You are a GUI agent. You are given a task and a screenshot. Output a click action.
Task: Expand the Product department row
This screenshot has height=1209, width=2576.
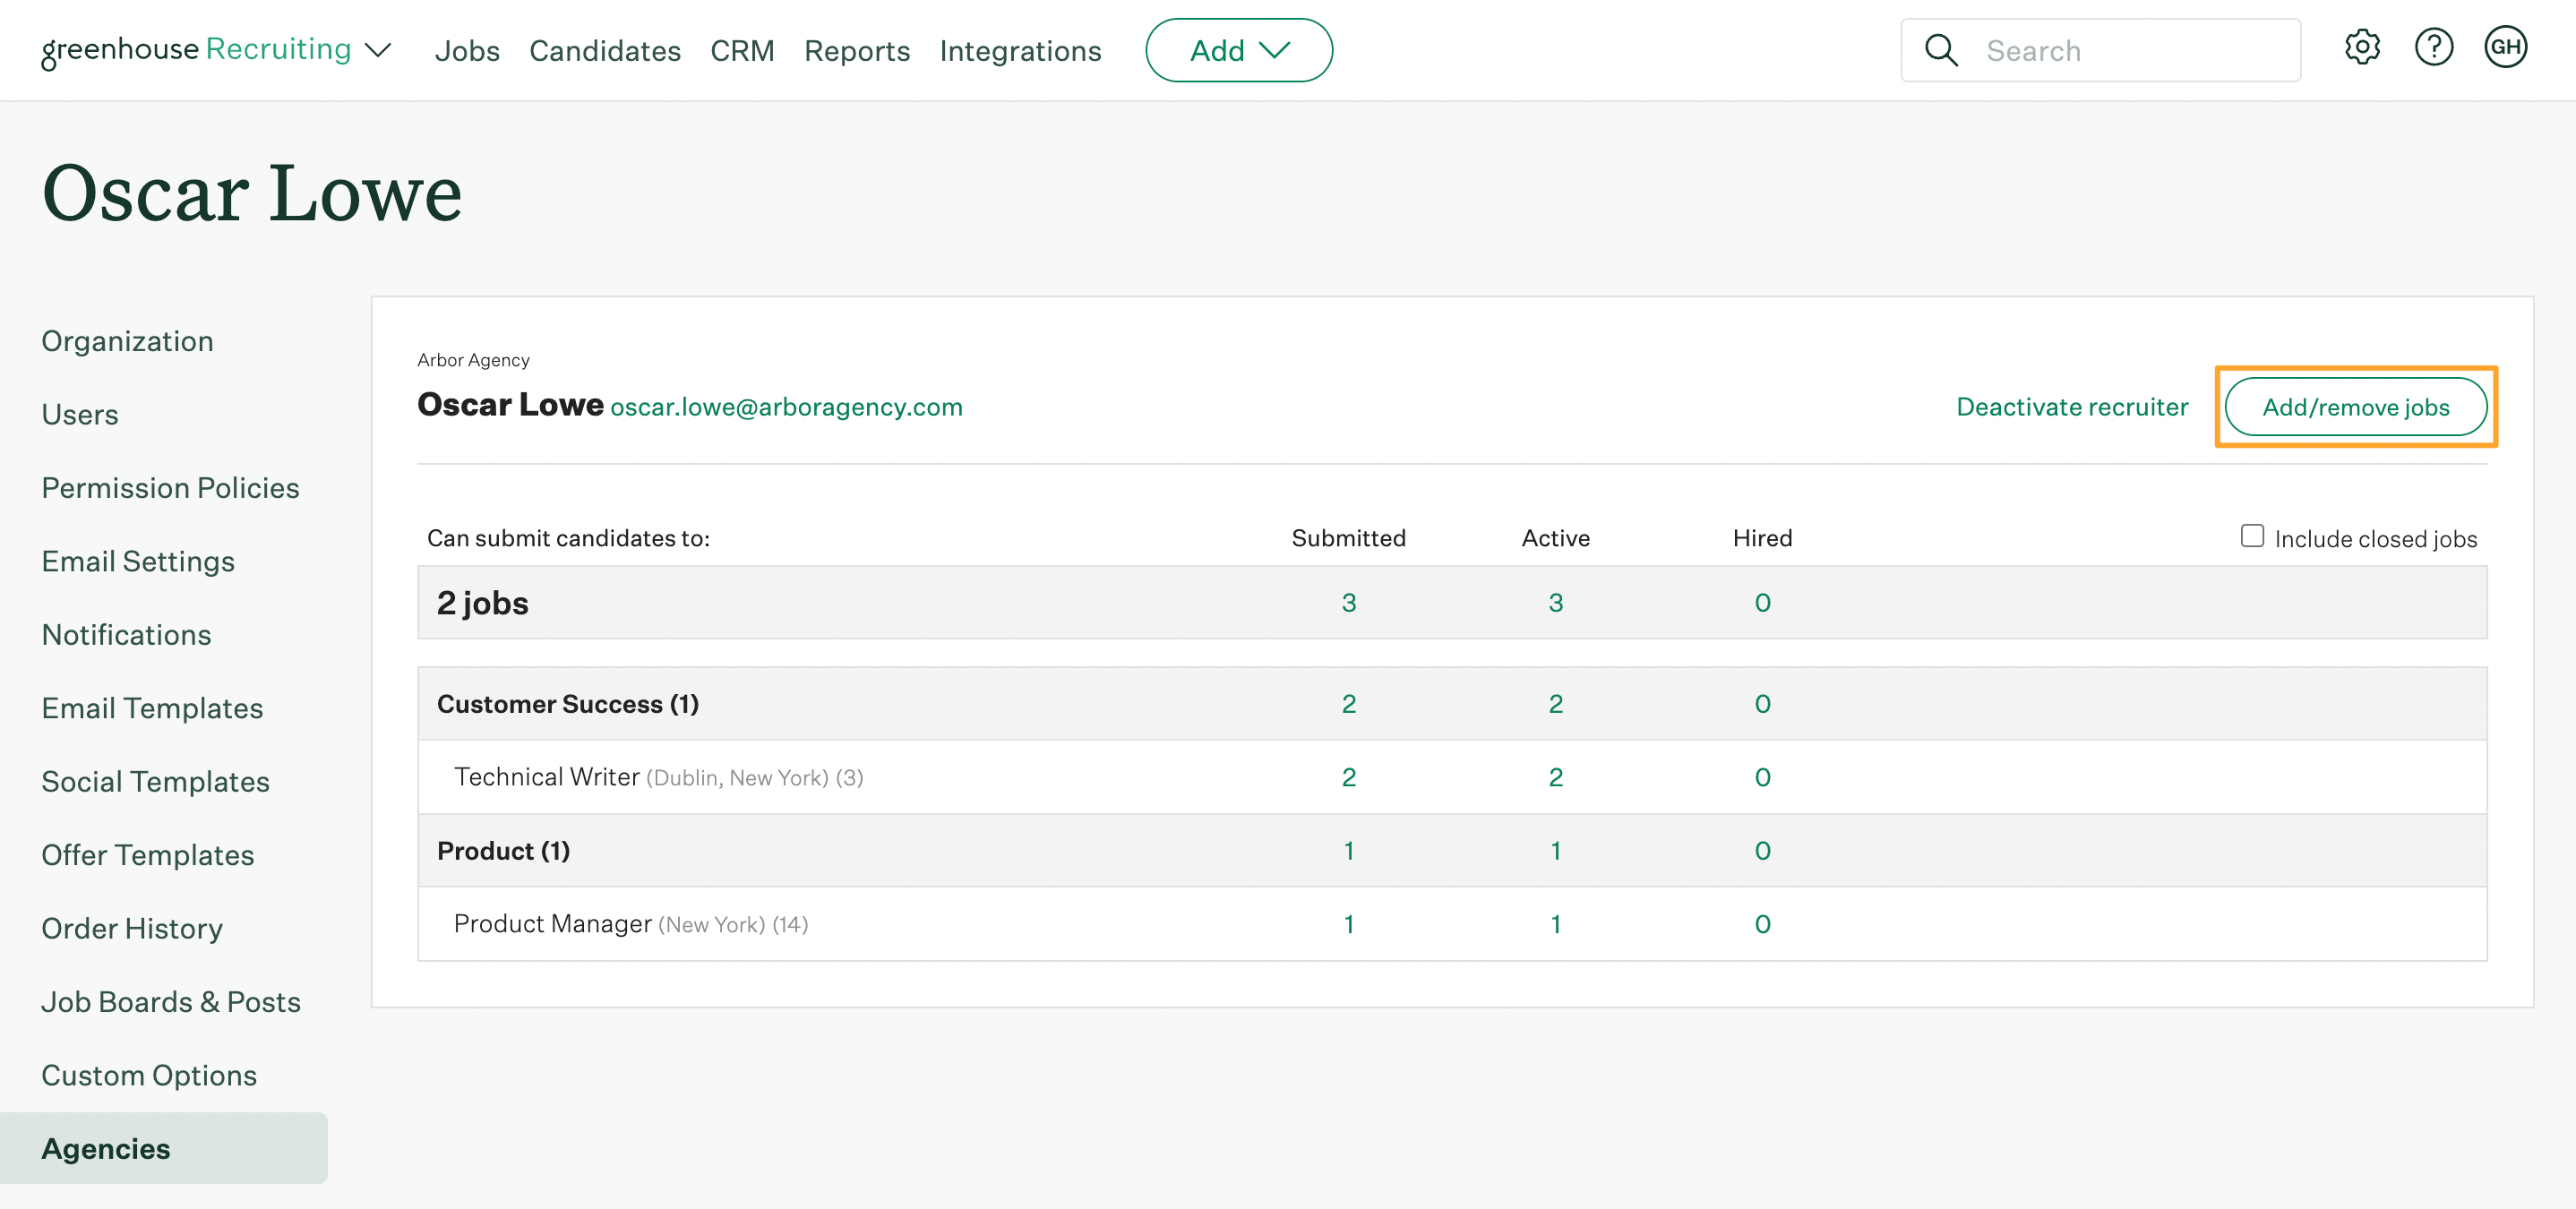[x=502, y=849]
